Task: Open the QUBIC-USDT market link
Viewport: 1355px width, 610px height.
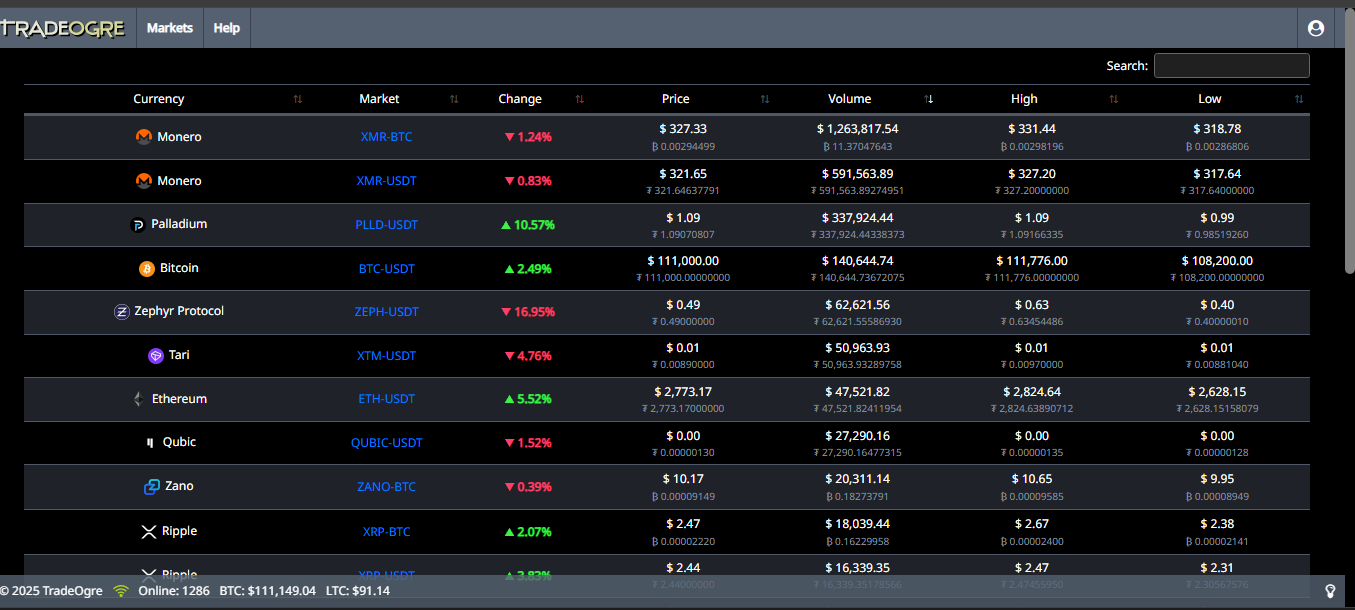Action: [x=386, y=443]
